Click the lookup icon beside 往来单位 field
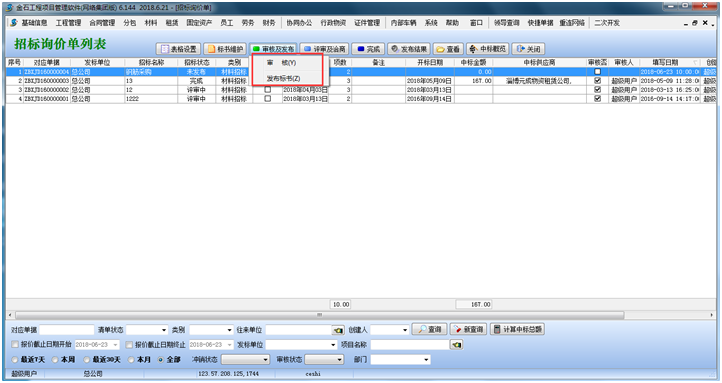The image size is (722, 383). [338, 330]
